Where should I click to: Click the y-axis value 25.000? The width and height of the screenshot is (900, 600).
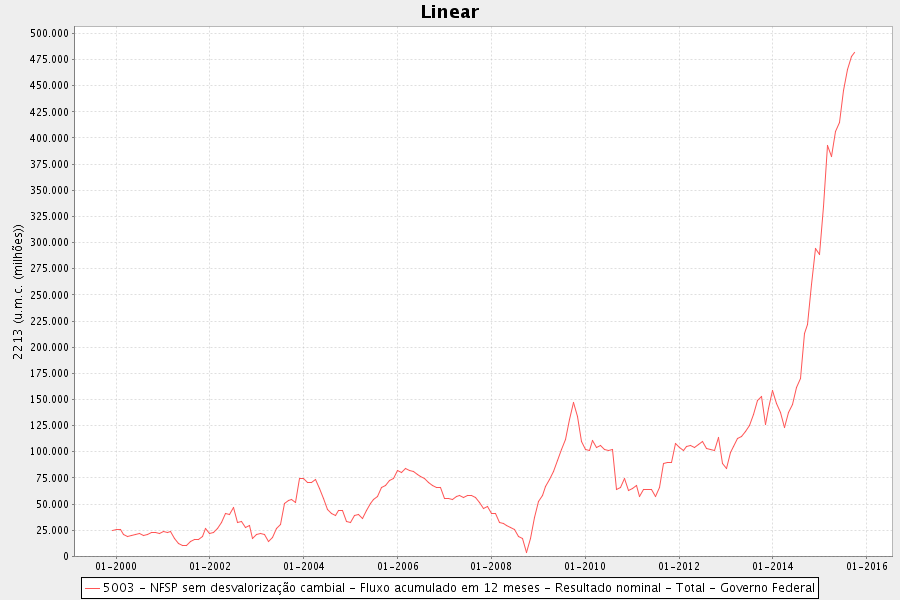tap(52, 531)
